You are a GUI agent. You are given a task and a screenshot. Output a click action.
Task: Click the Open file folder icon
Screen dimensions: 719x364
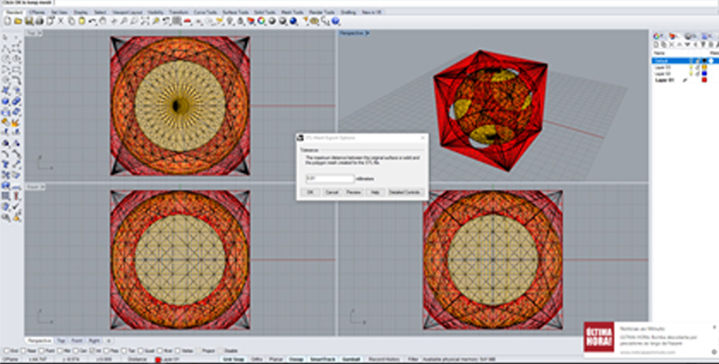click(x=18, y=21)
